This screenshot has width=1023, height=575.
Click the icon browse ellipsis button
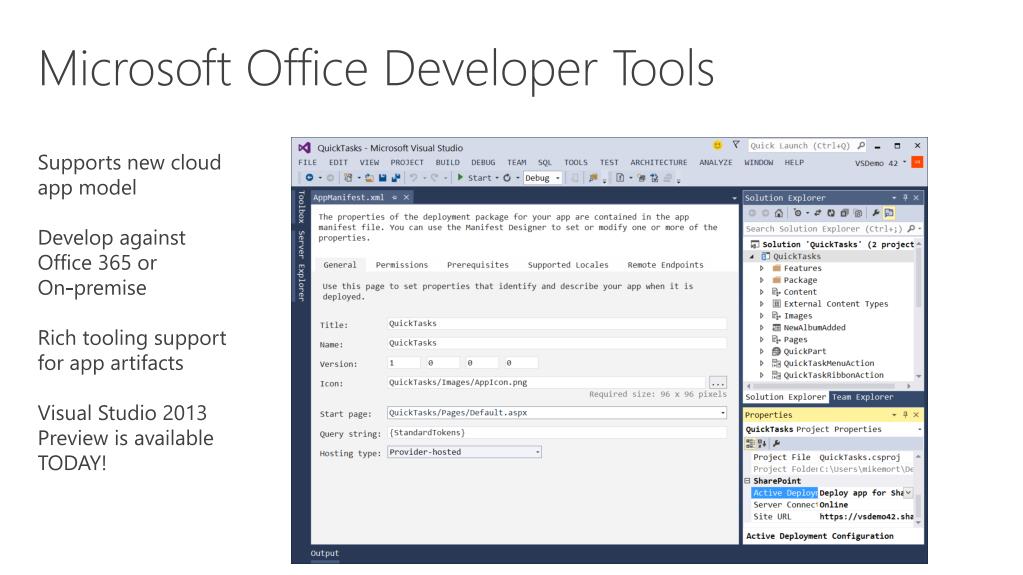(717, 382)
